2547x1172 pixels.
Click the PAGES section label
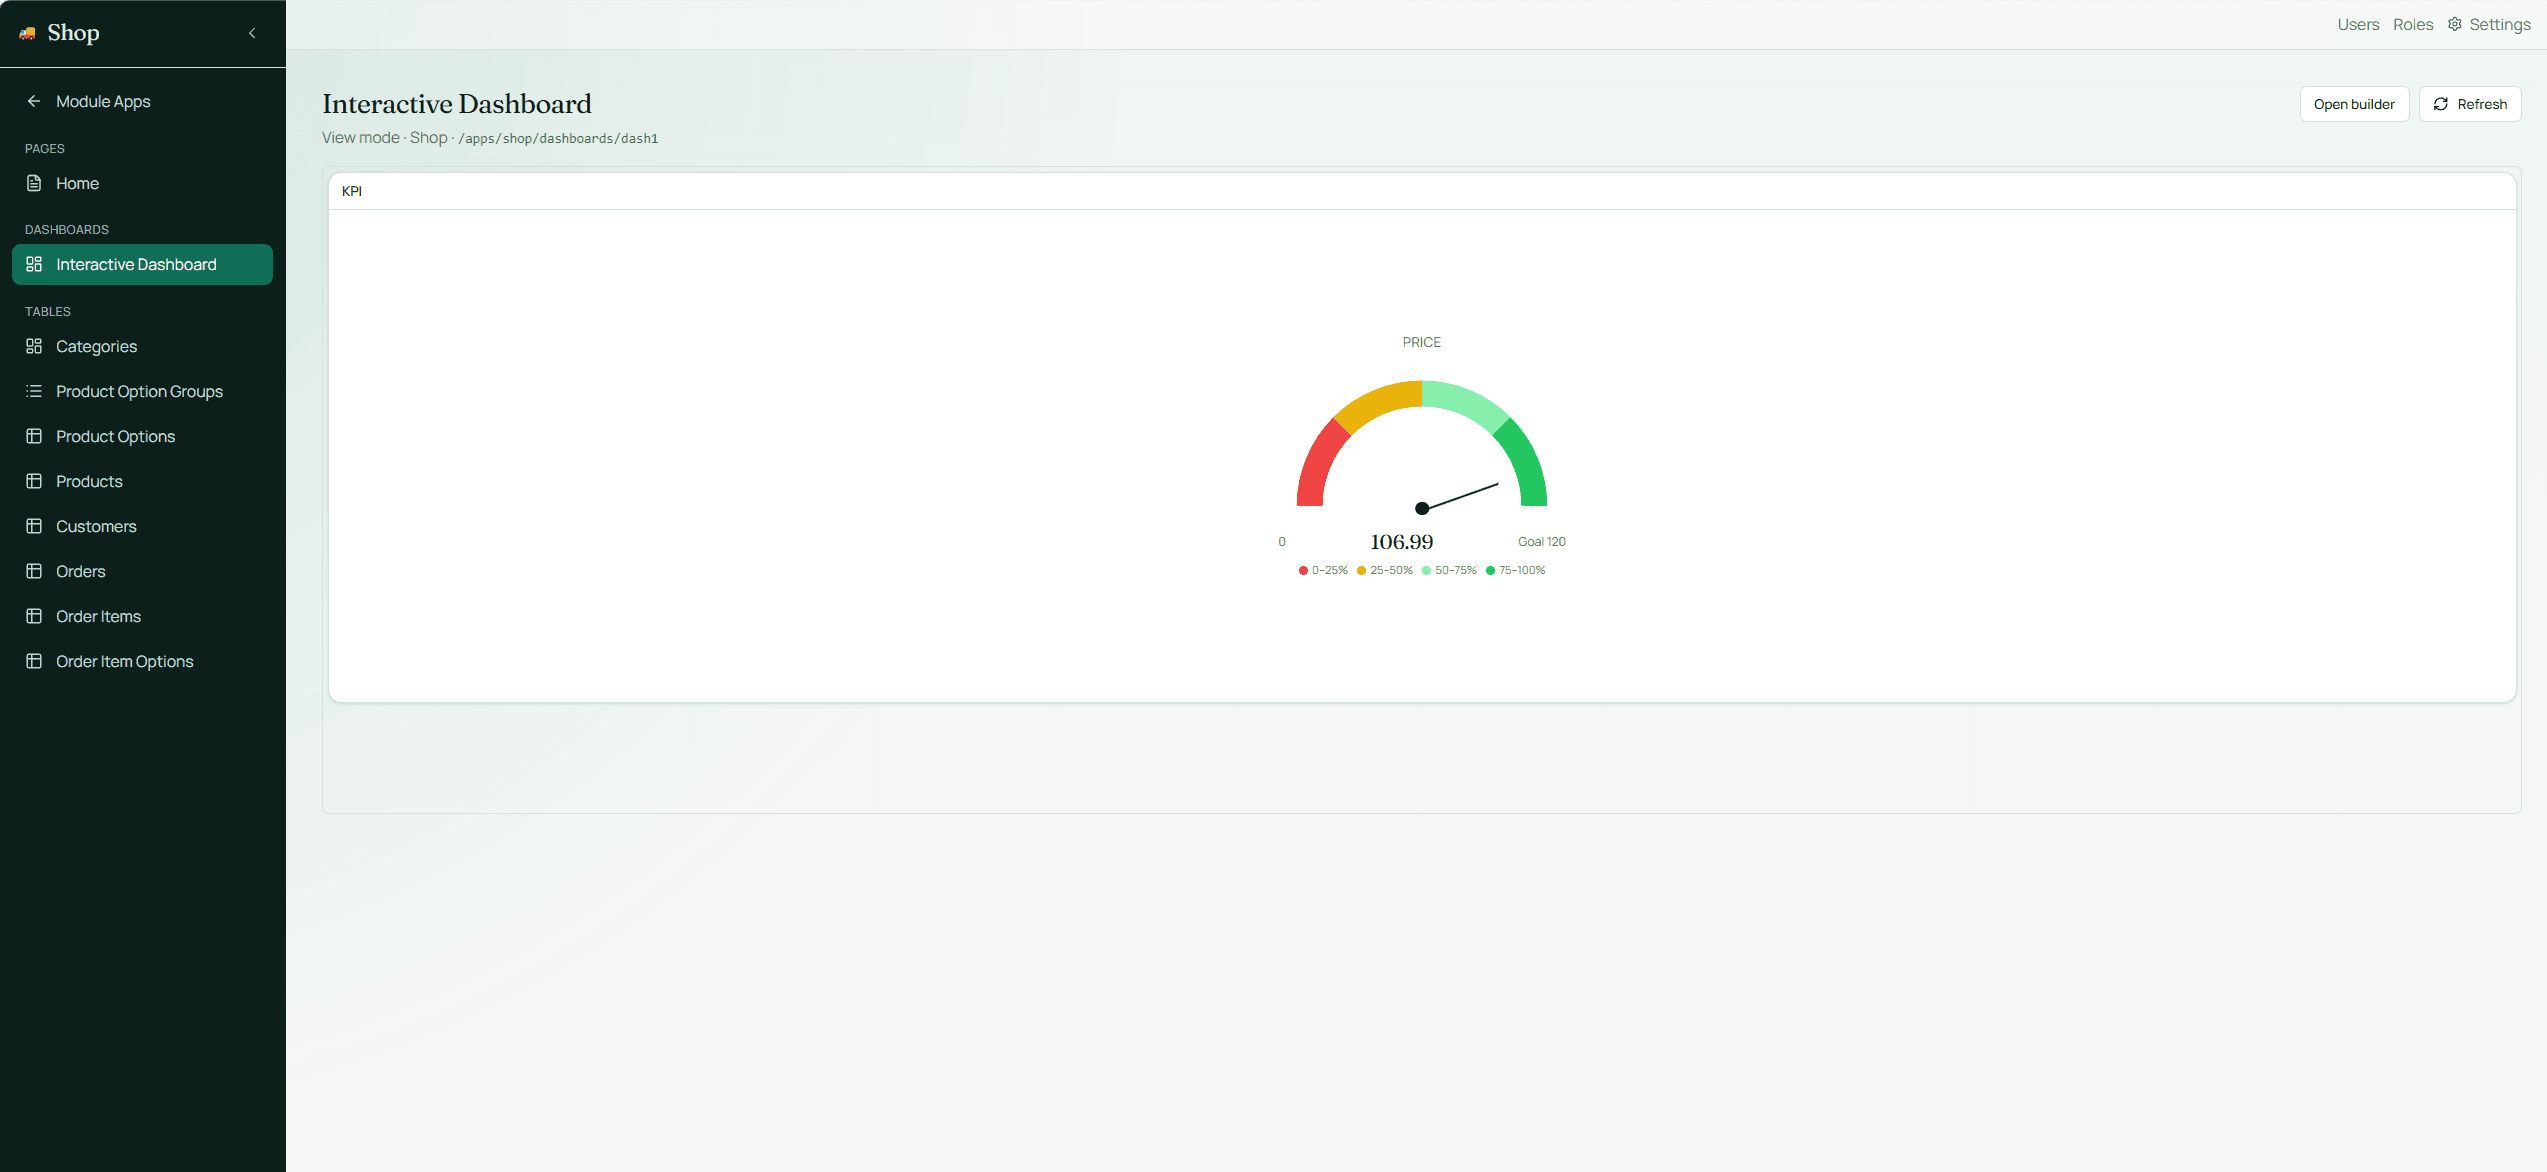point(45,149)
